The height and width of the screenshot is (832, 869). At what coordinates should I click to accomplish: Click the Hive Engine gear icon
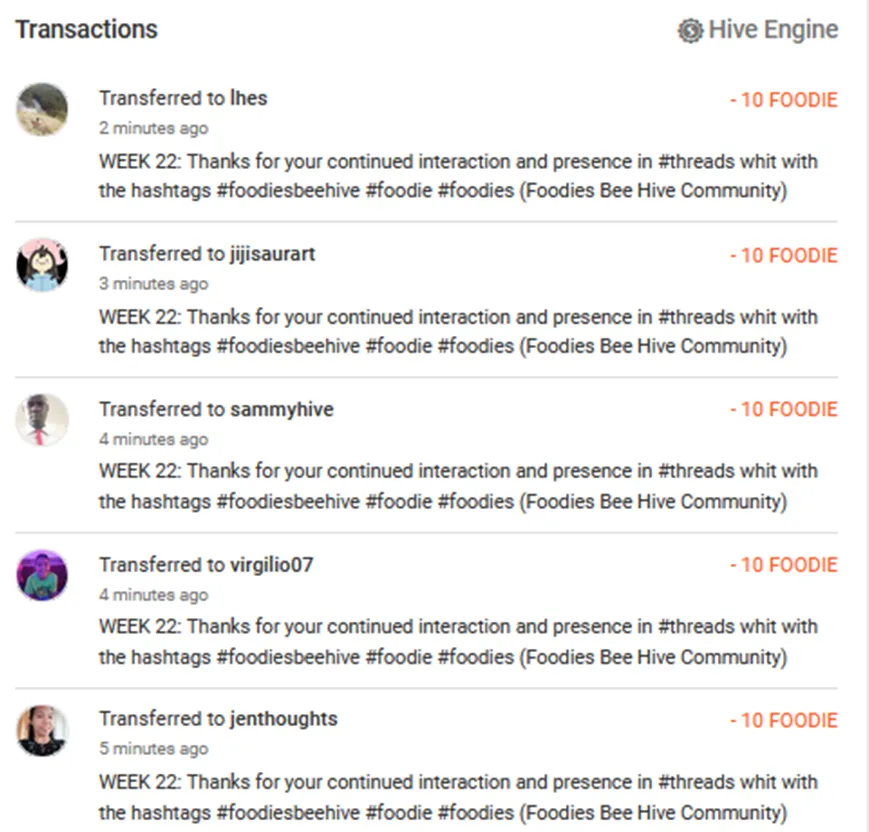pyautogui.click(x=690, y=31)
